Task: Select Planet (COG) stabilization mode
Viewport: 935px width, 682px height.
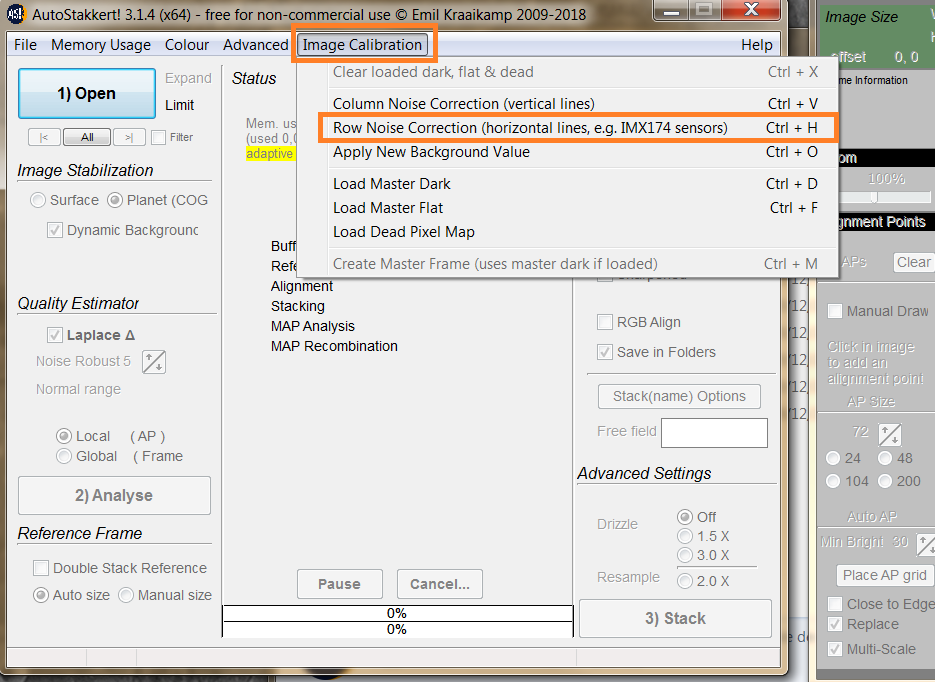Action: point(114,200)
